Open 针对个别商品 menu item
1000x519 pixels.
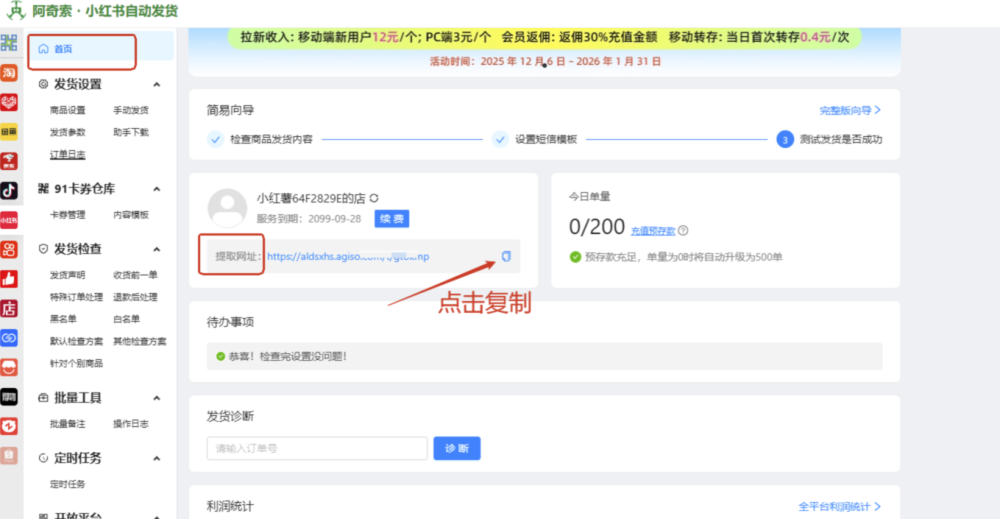tap(77, 363)
